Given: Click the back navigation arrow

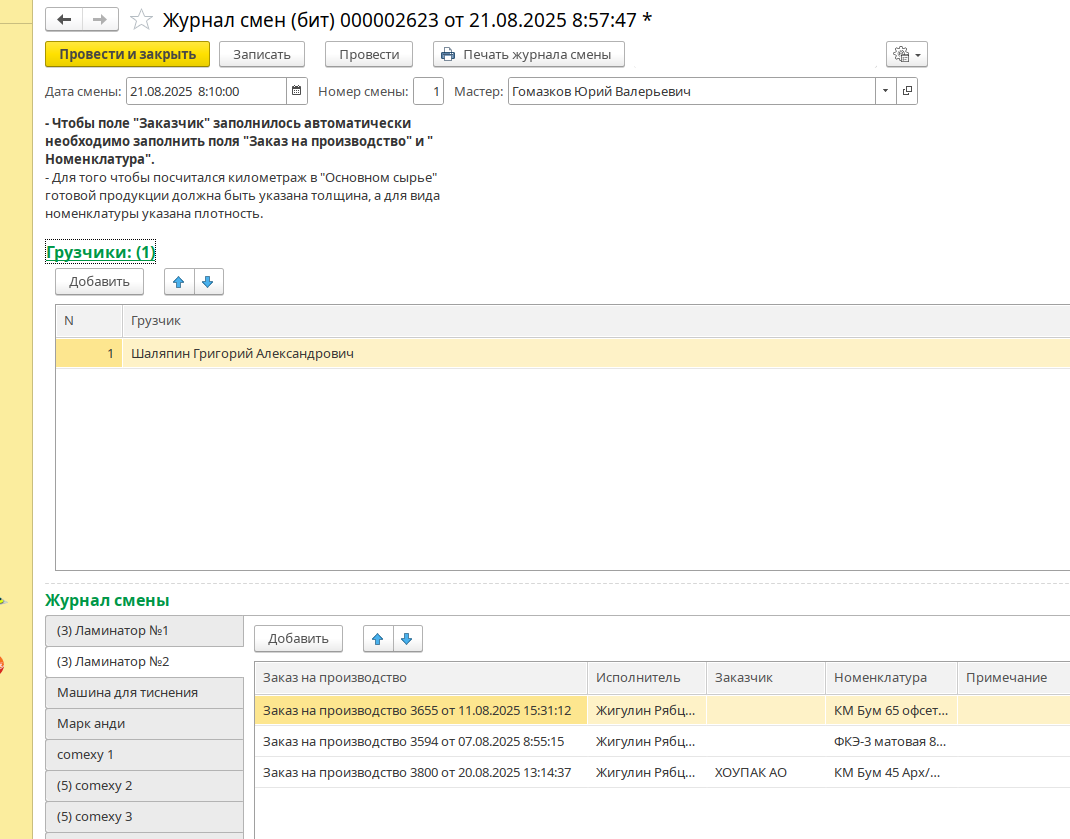Looking at the screenshot, I should click(64, 20).
